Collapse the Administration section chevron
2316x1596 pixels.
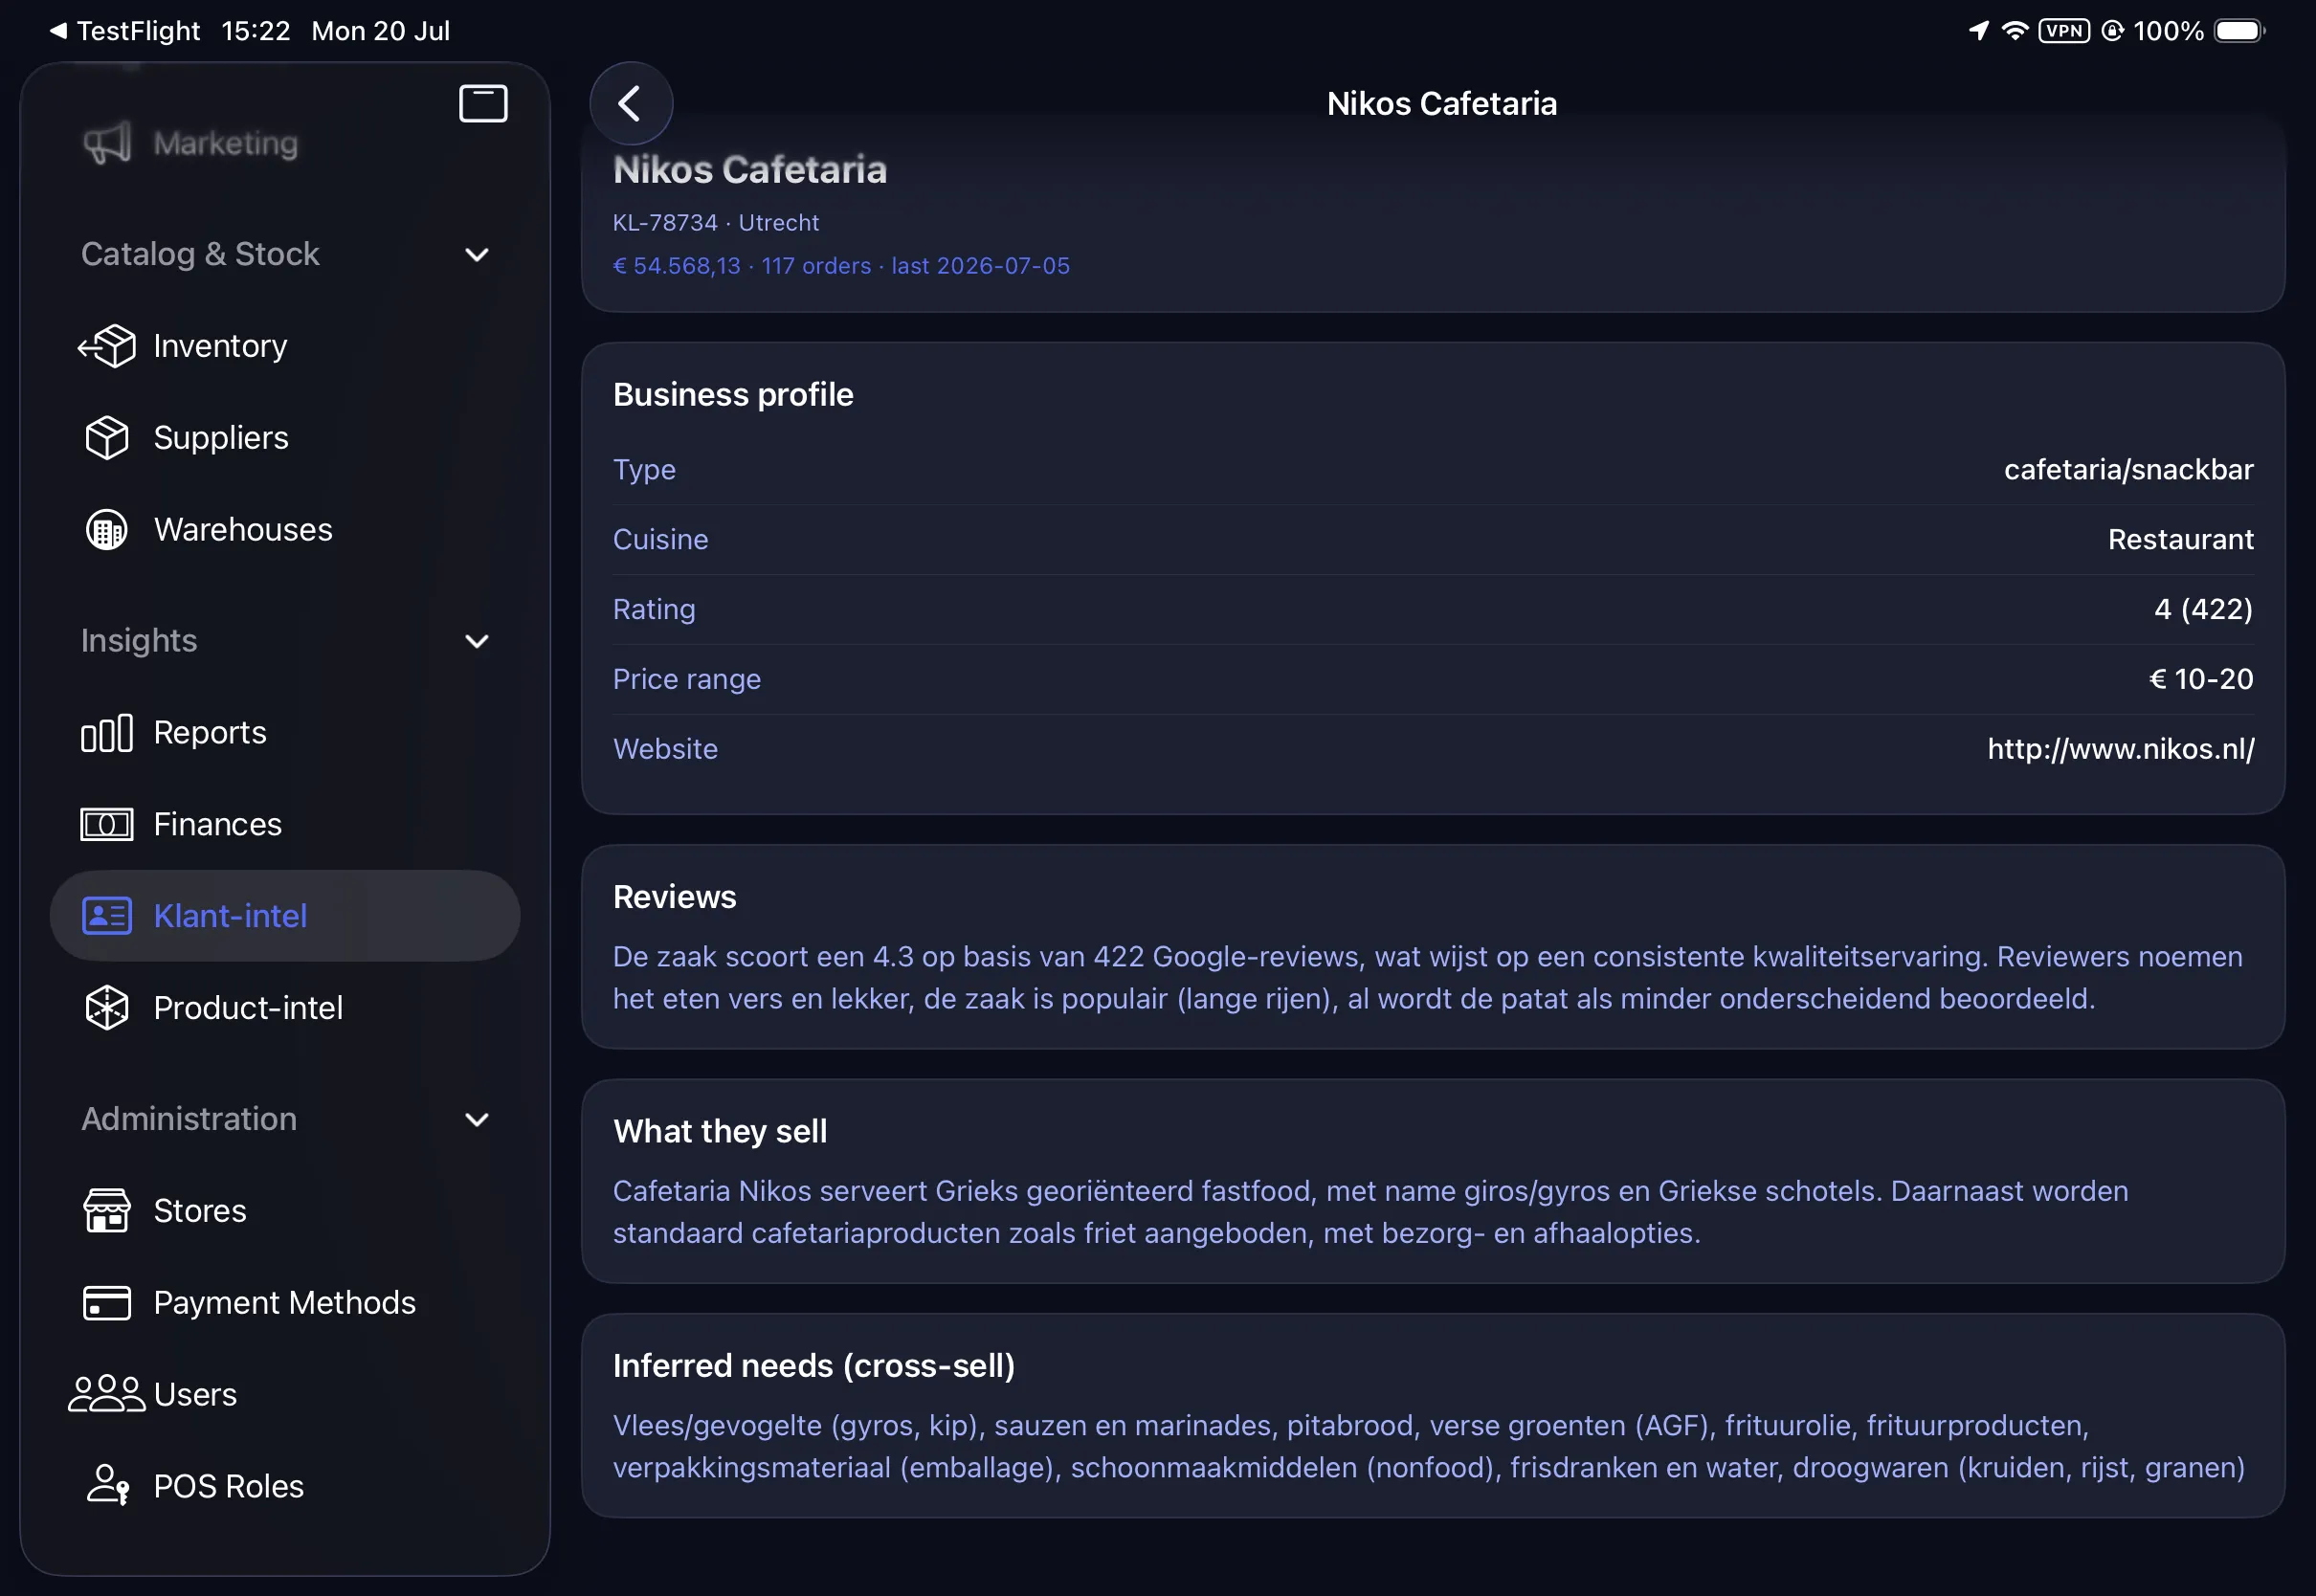tap(477, 1119)
